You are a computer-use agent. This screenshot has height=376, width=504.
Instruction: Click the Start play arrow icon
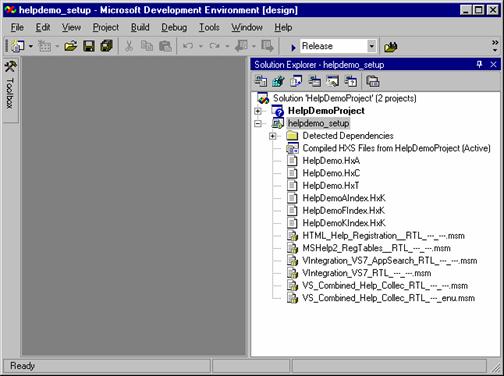pyautogui.click(x=293, y=48)
